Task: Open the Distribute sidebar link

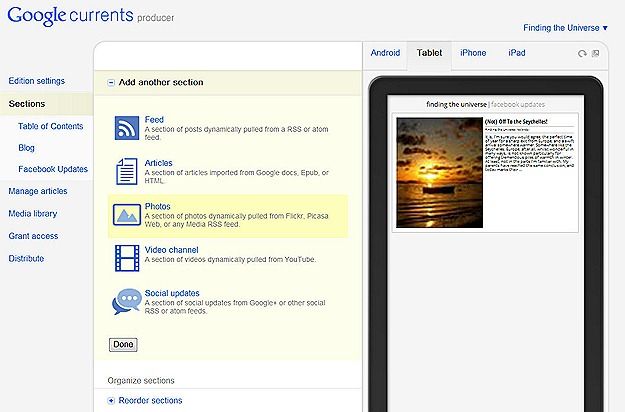Action: coord(26,258)
